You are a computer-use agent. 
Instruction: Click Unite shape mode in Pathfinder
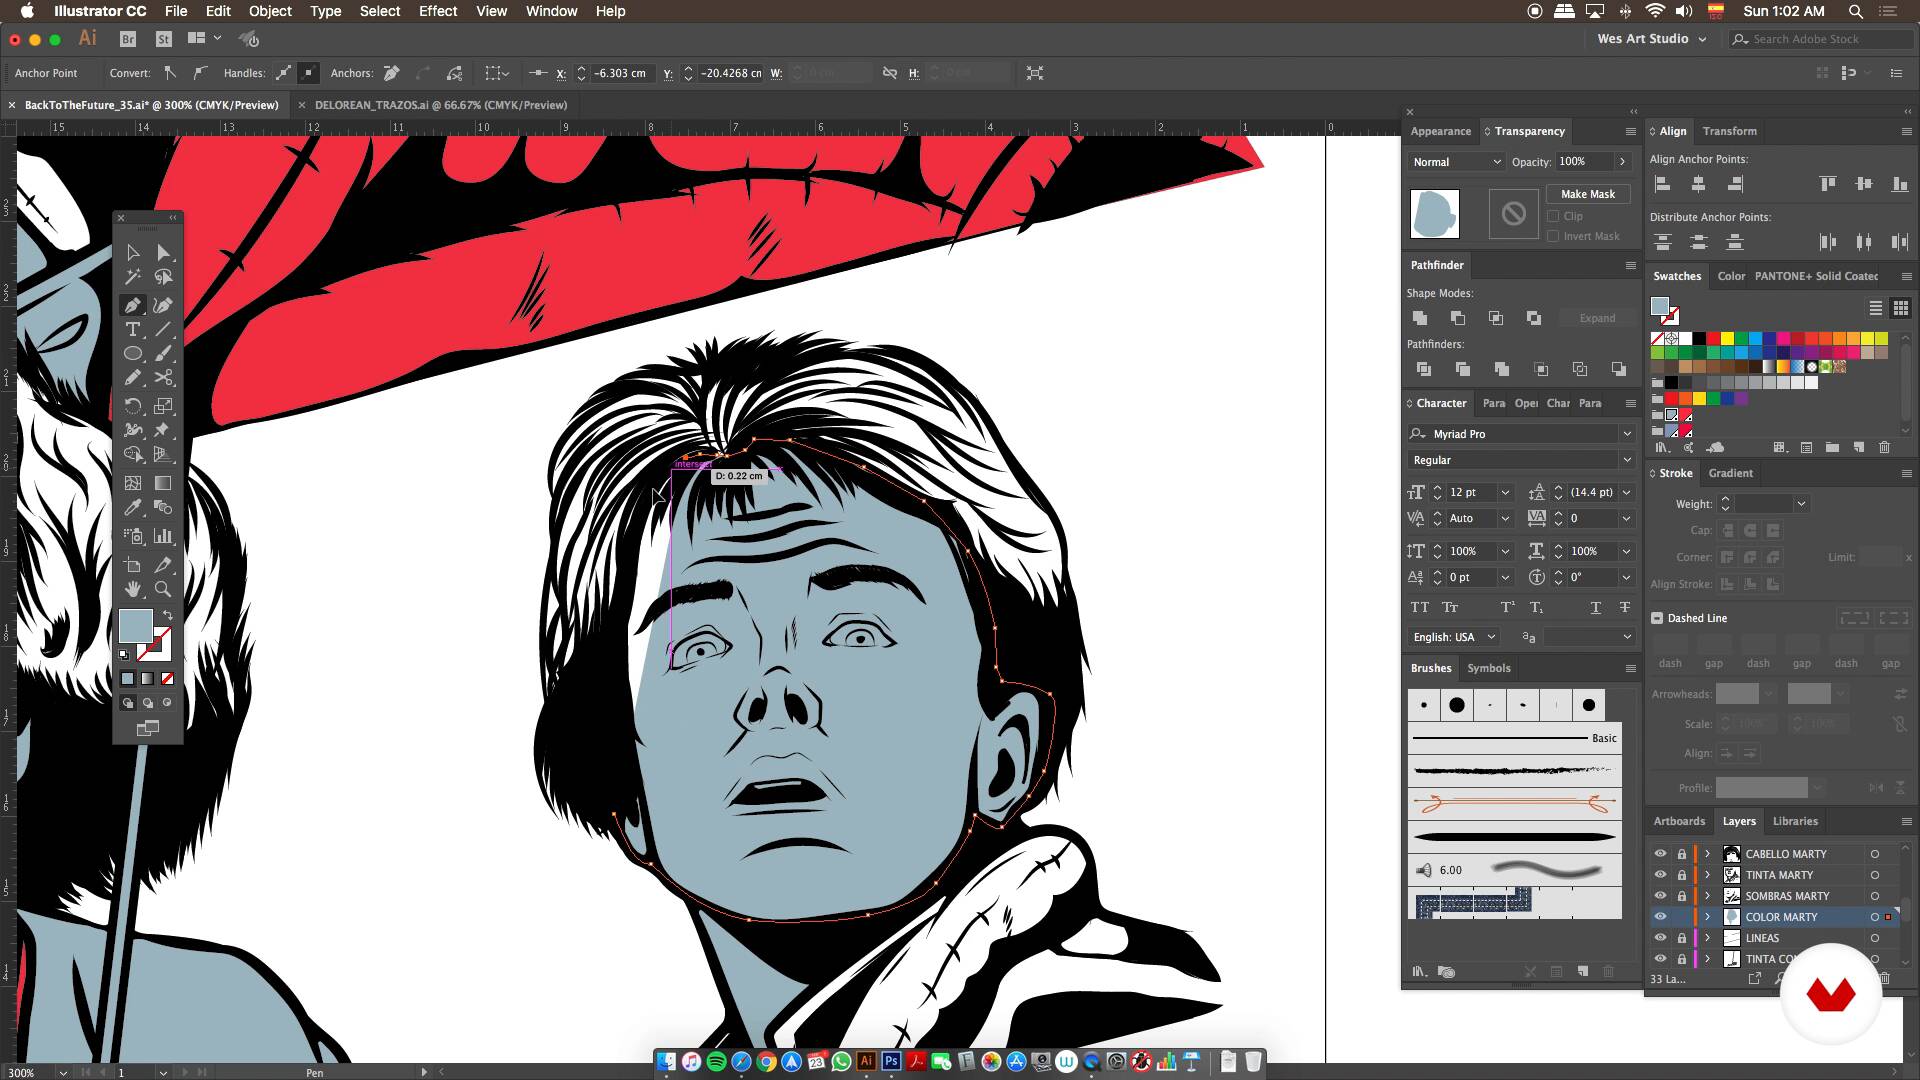(x=1420, y=318)
